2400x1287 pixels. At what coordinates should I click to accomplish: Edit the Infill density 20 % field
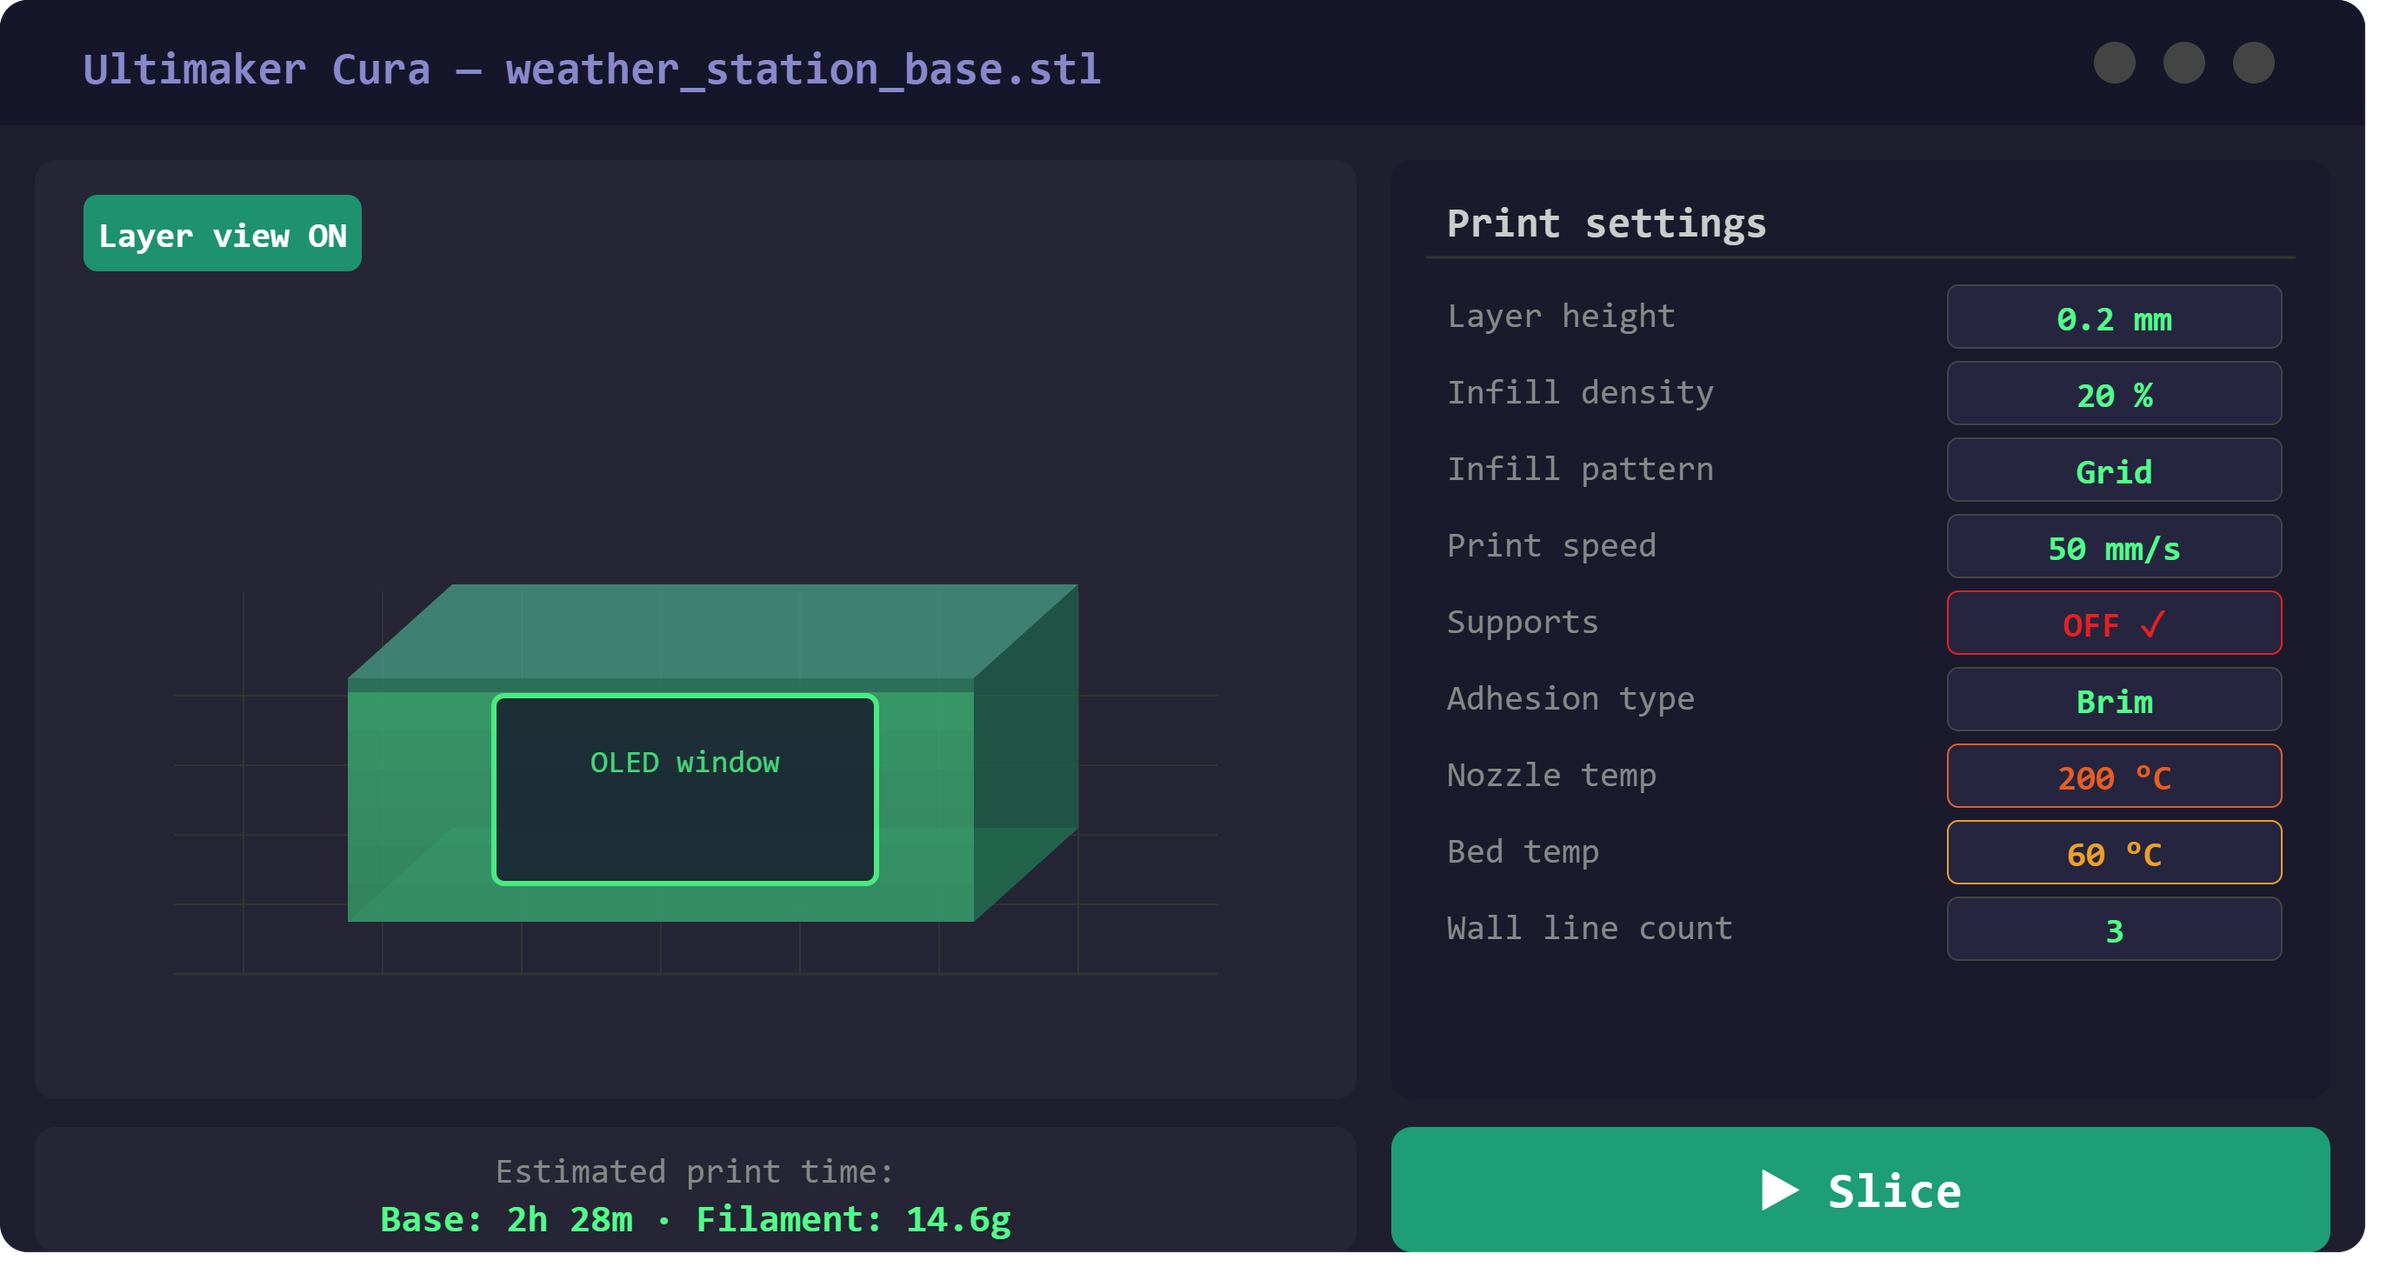click(x=2114, y=394)
